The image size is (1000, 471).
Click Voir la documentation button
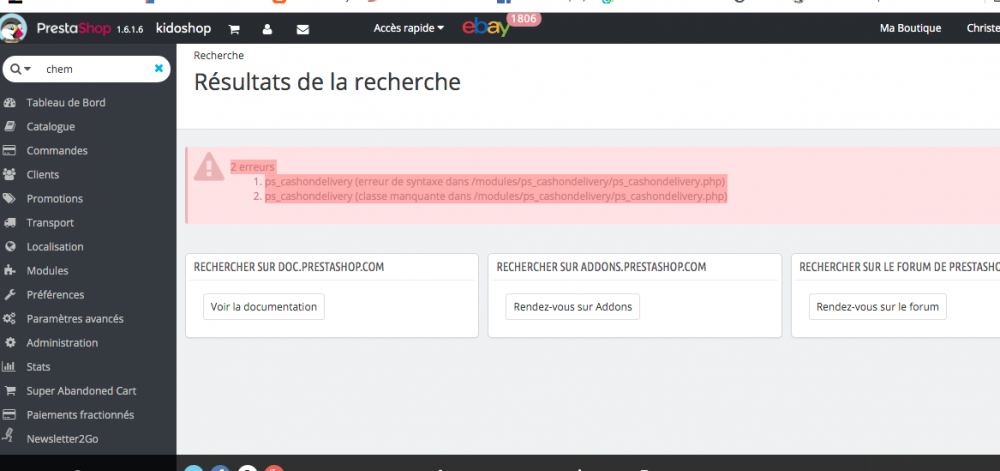[263, 307]
